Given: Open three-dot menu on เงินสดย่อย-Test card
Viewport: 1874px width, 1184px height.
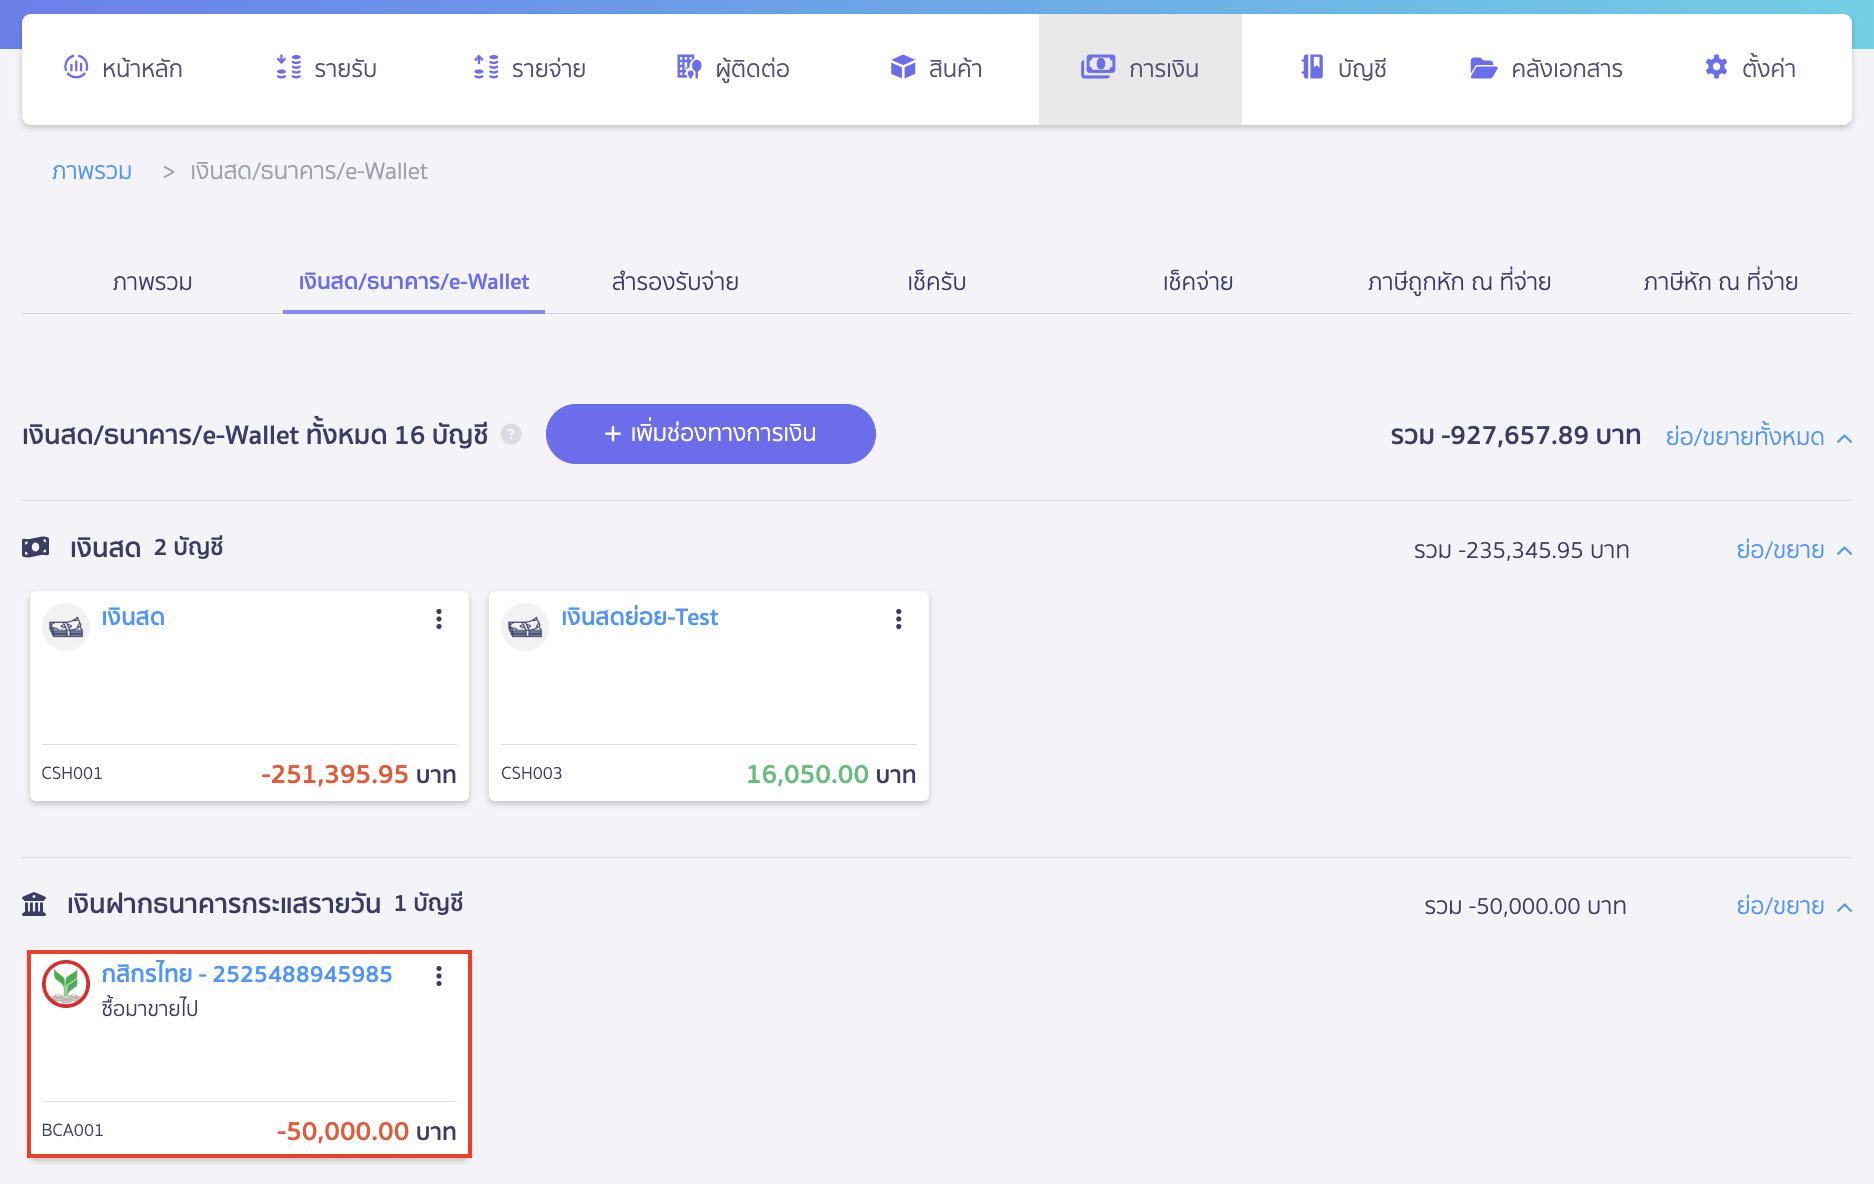Looking at the screenshot, I should coord(899,619).
